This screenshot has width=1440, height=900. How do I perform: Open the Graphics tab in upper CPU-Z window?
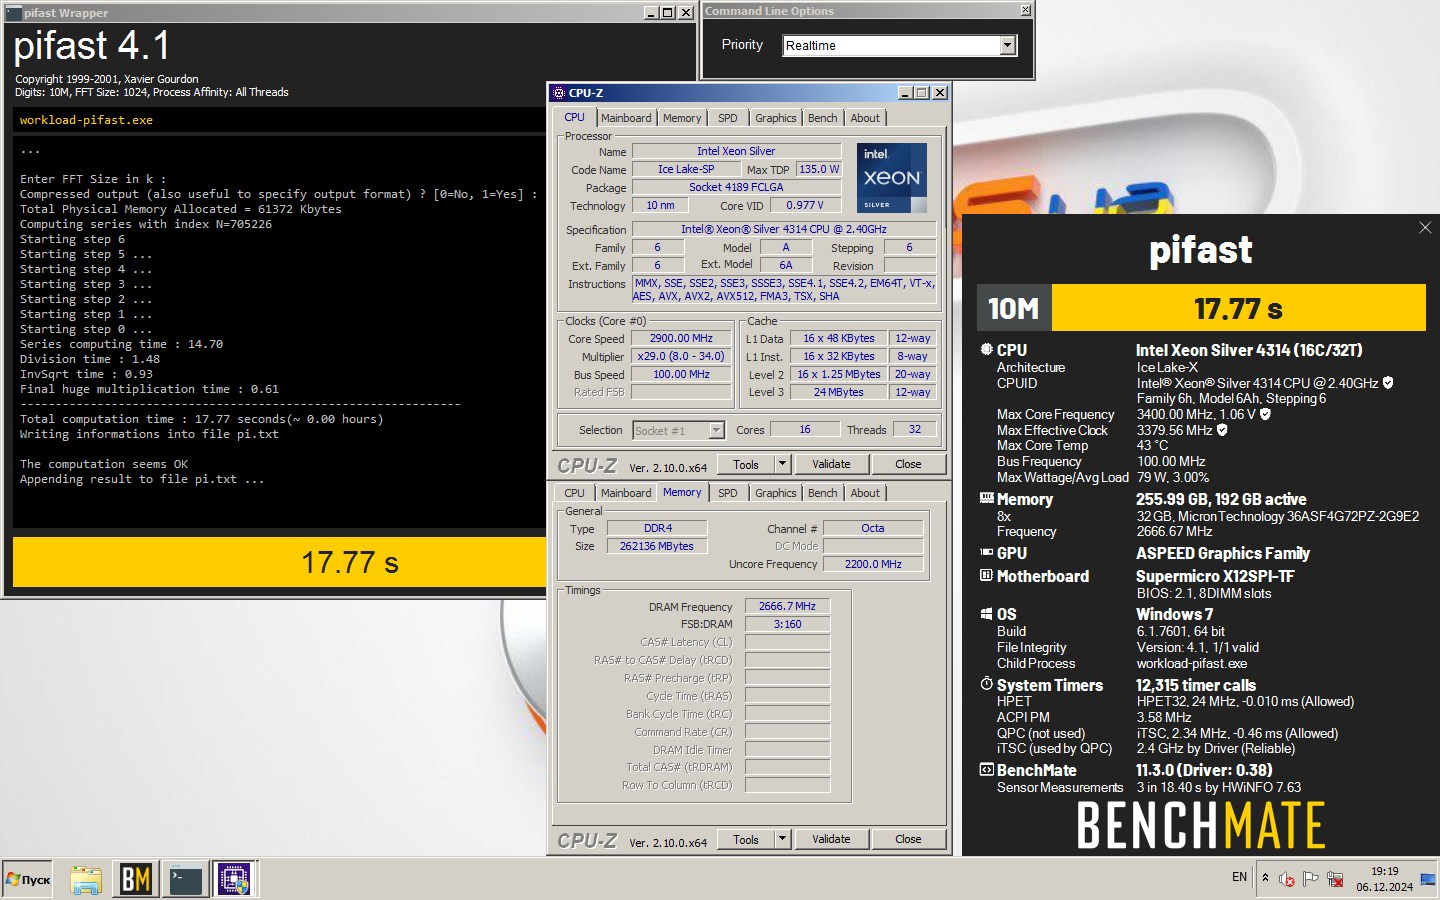[775, 118]
